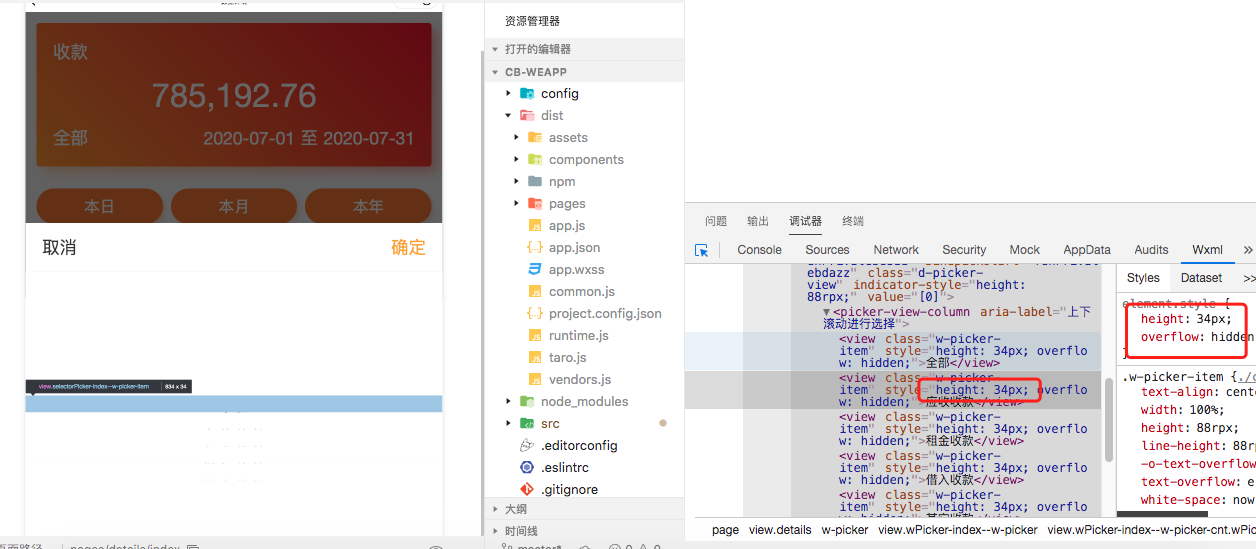Select the 借入收款 w-picker-item node
Screen dimensions: 1256x549
963,468
